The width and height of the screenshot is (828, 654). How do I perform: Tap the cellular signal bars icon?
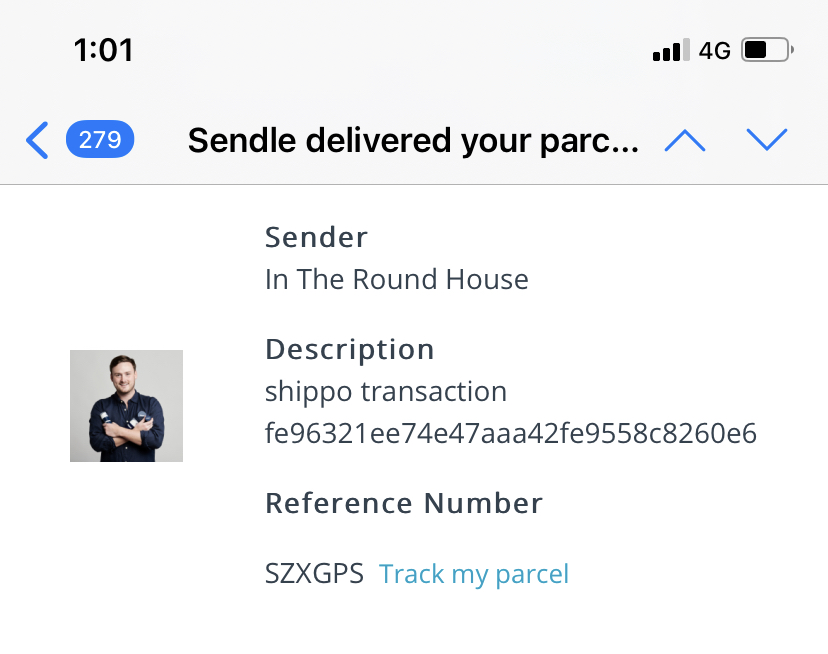(671, 50)
